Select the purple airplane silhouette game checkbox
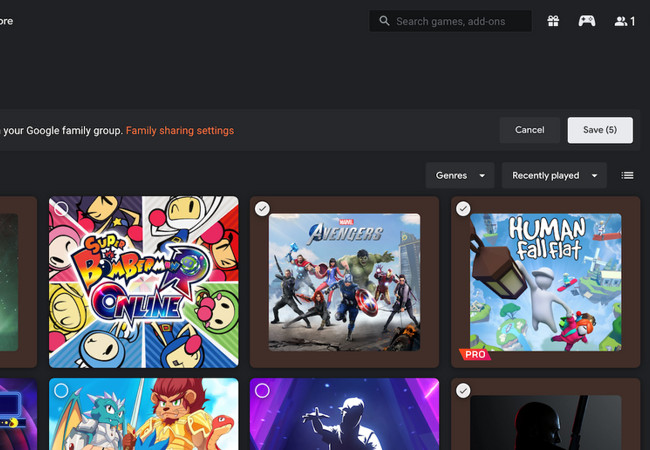This screenshot has width=650, height=450. click(262, 390)
